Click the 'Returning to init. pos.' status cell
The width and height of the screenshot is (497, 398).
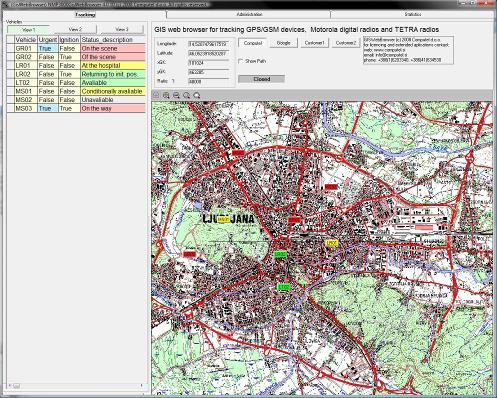[113, 74]
